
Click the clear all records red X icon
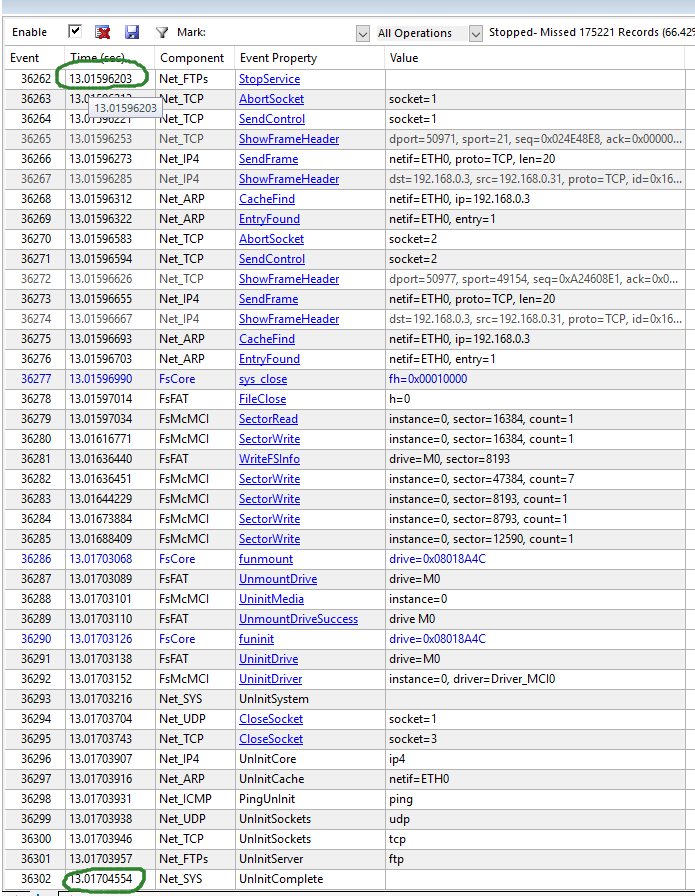(x=103, y=33)
